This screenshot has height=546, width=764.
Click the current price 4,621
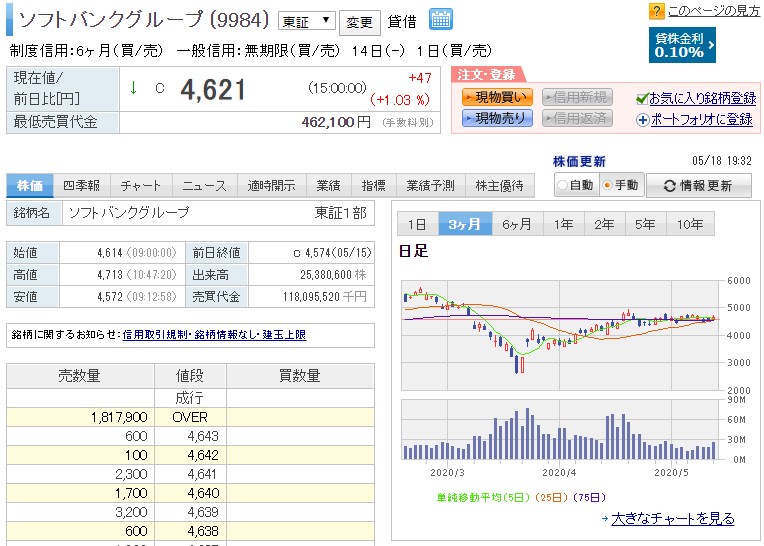coord(213,90)
